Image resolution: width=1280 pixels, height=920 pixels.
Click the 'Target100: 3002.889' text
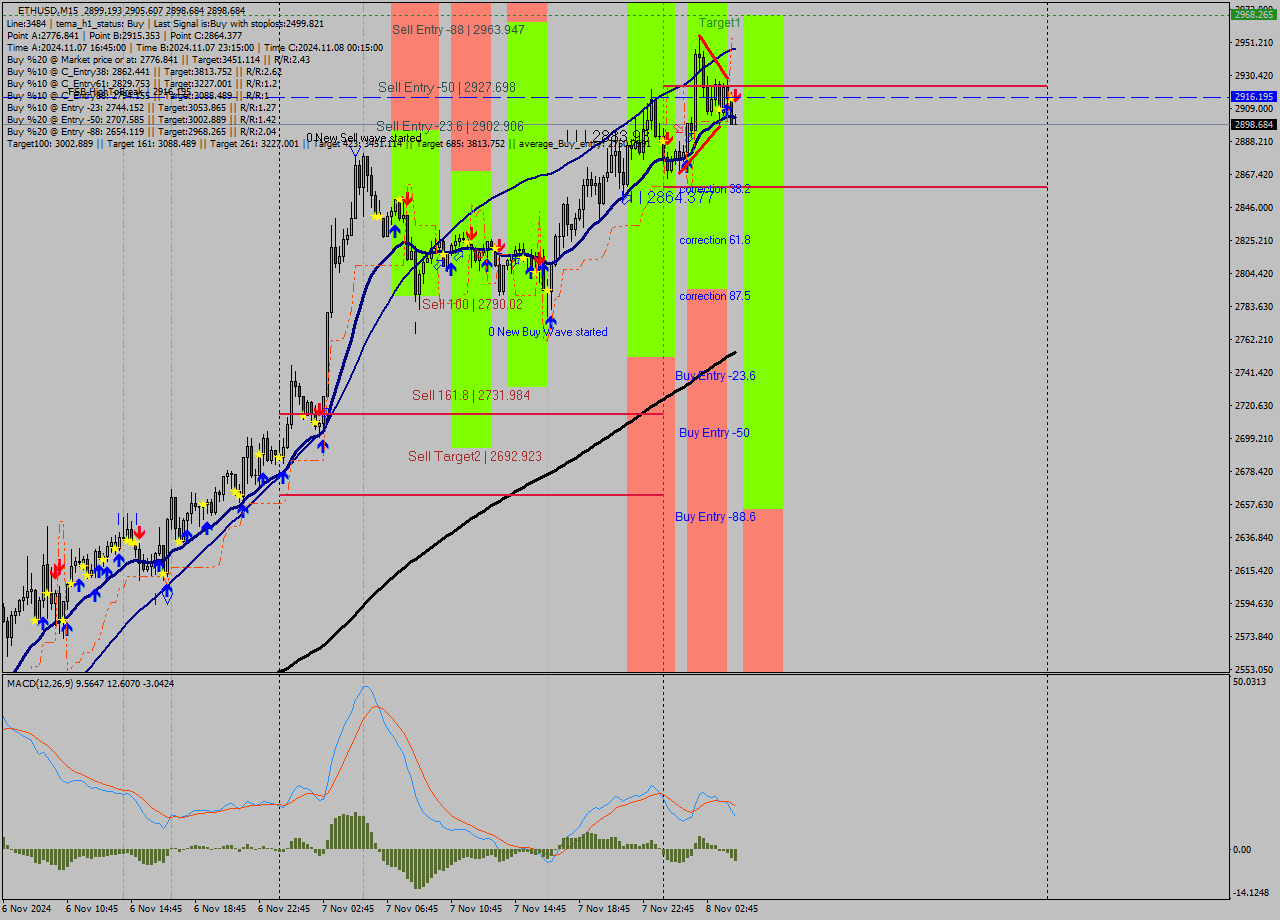50,143
